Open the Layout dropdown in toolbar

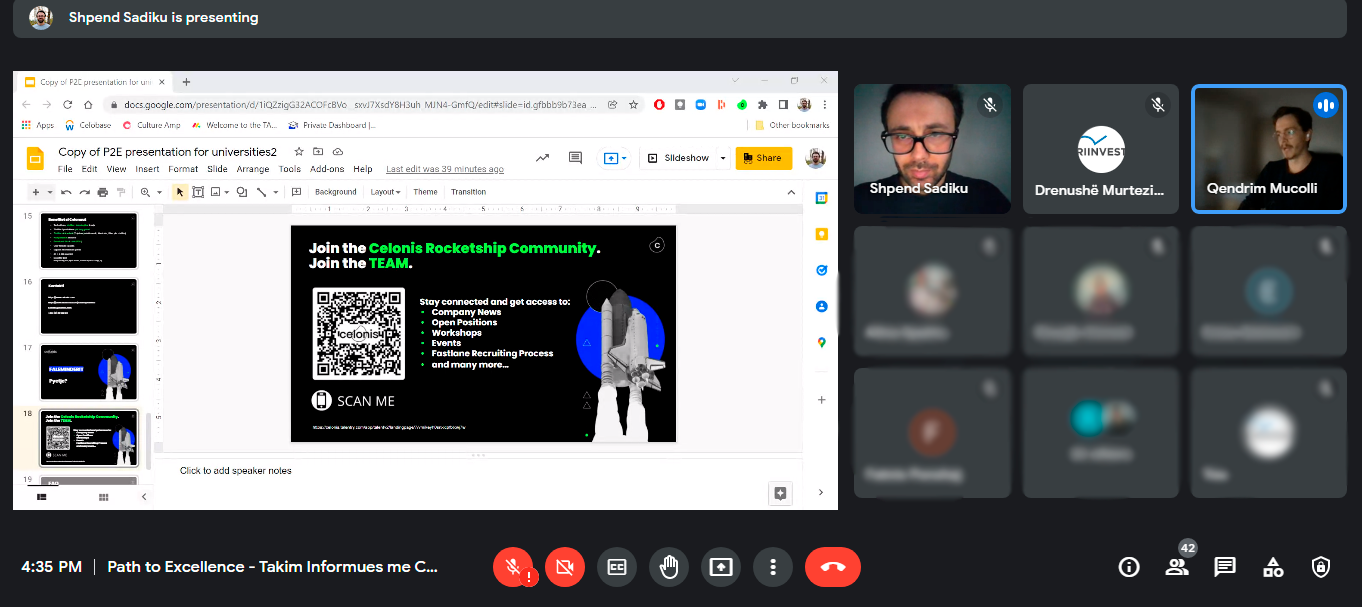coord(385,192)
